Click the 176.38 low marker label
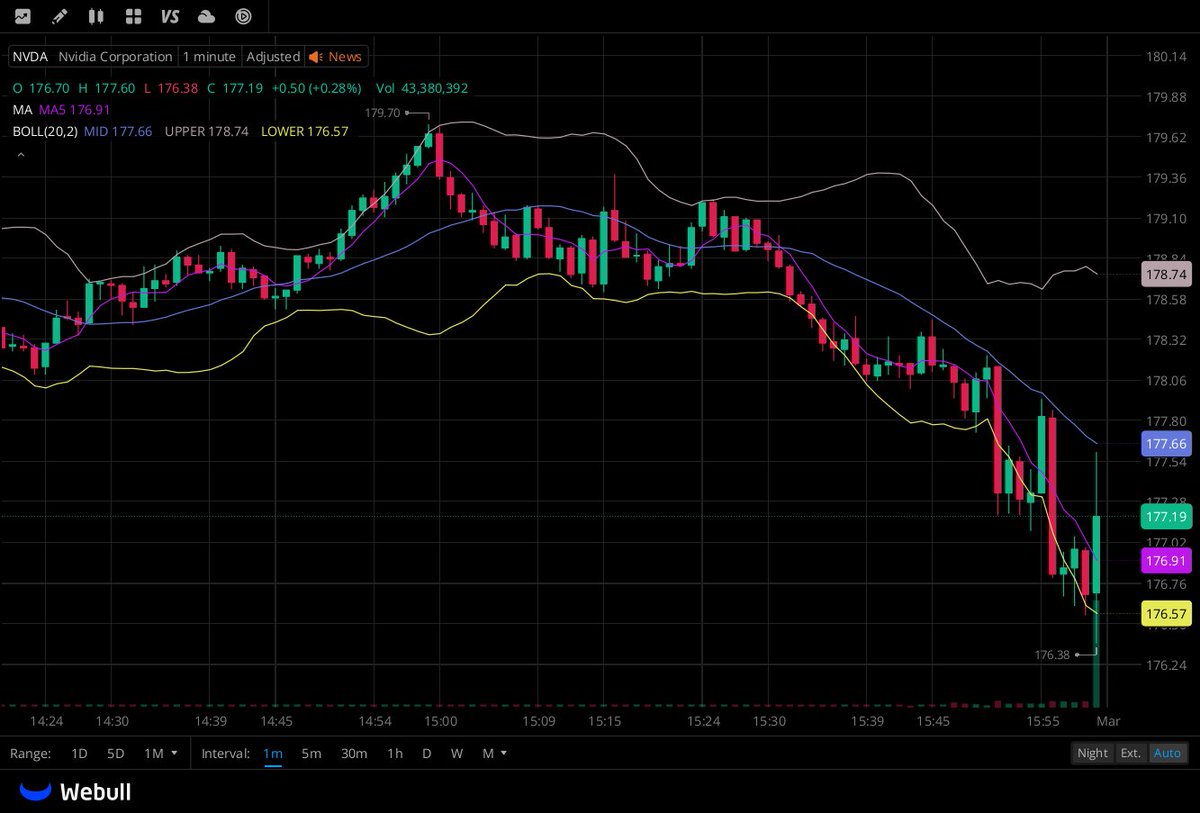Screen dimensions: 1200x813 tap(1052, 655)
